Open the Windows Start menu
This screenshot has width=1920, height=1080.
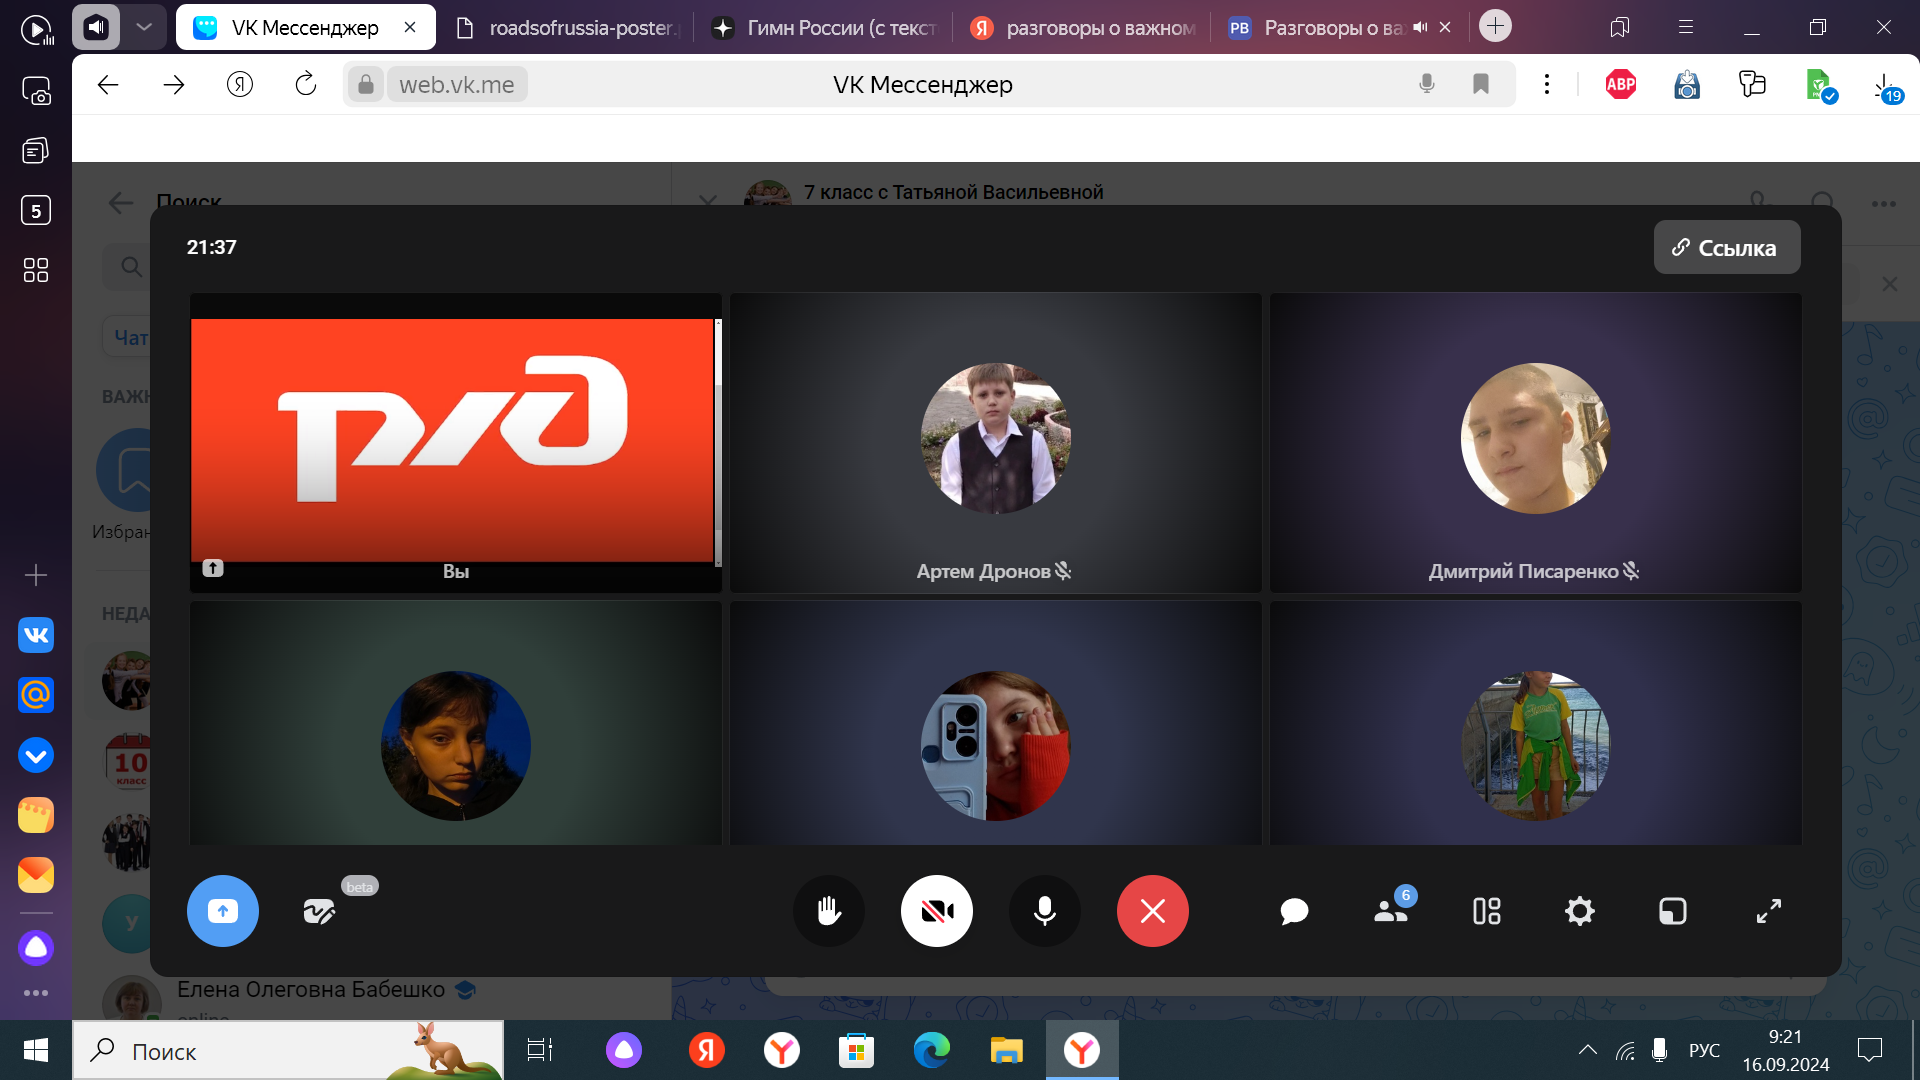click(x=36, y=1051)
